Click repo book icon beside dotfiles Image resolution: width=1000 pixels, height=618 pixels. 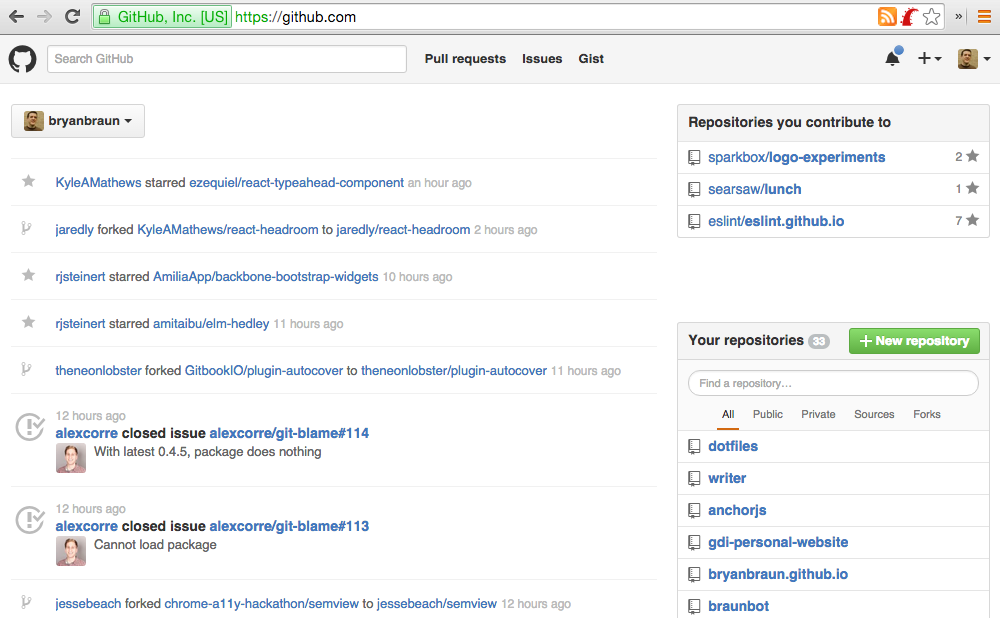[x=695, y=446]
